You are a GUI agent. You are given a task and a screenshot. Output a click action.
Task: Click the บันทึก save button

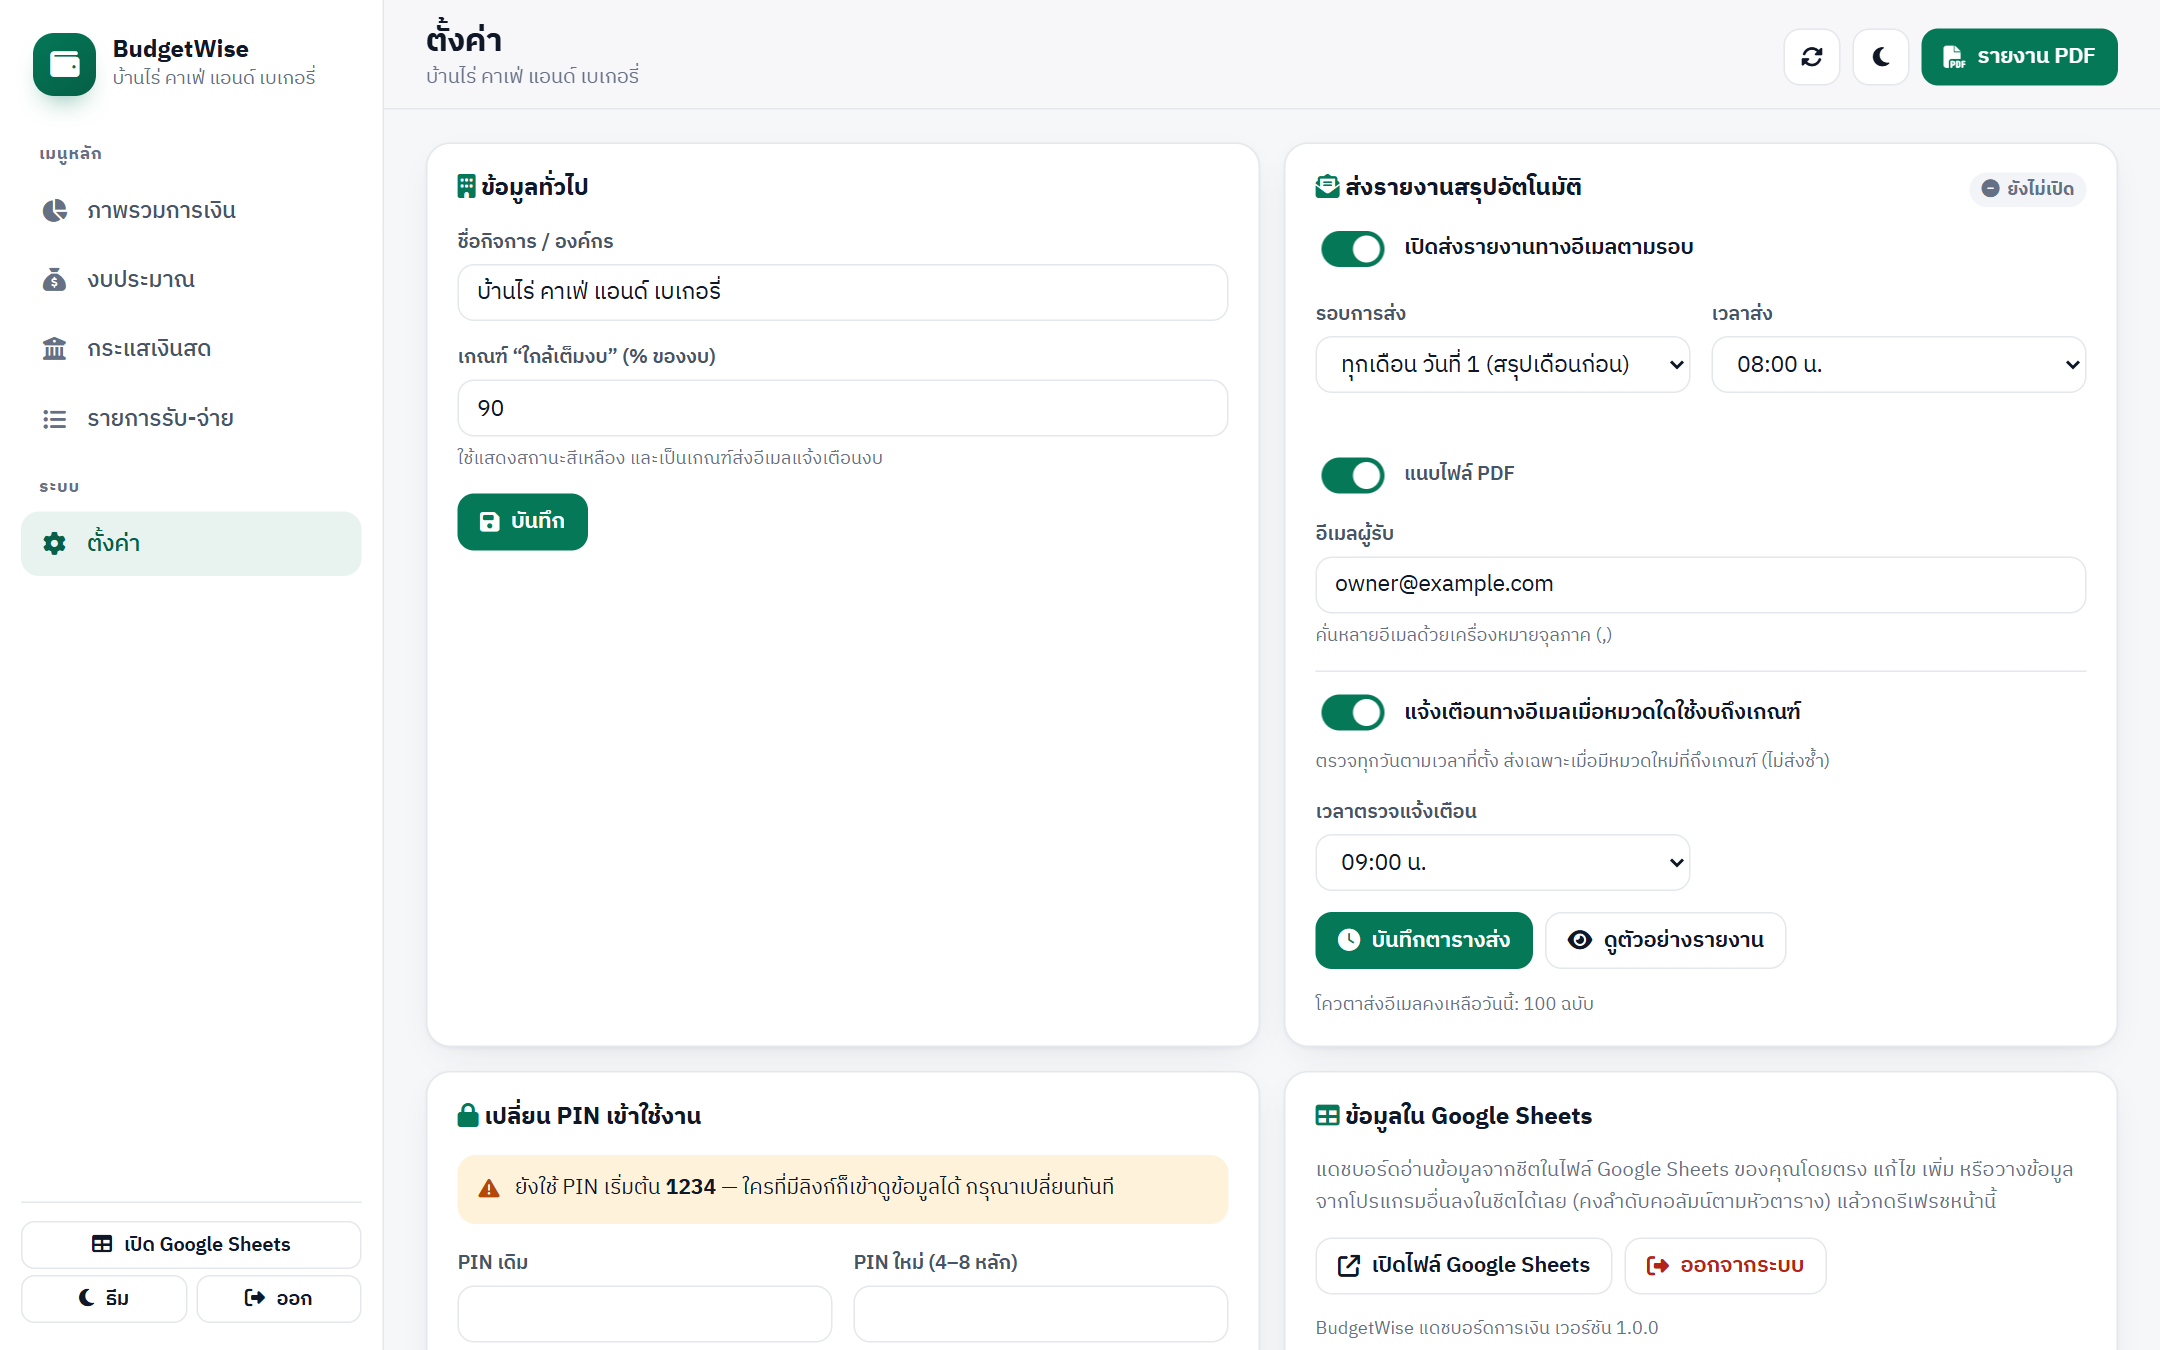pyautogui.click(x=522, y=522)
